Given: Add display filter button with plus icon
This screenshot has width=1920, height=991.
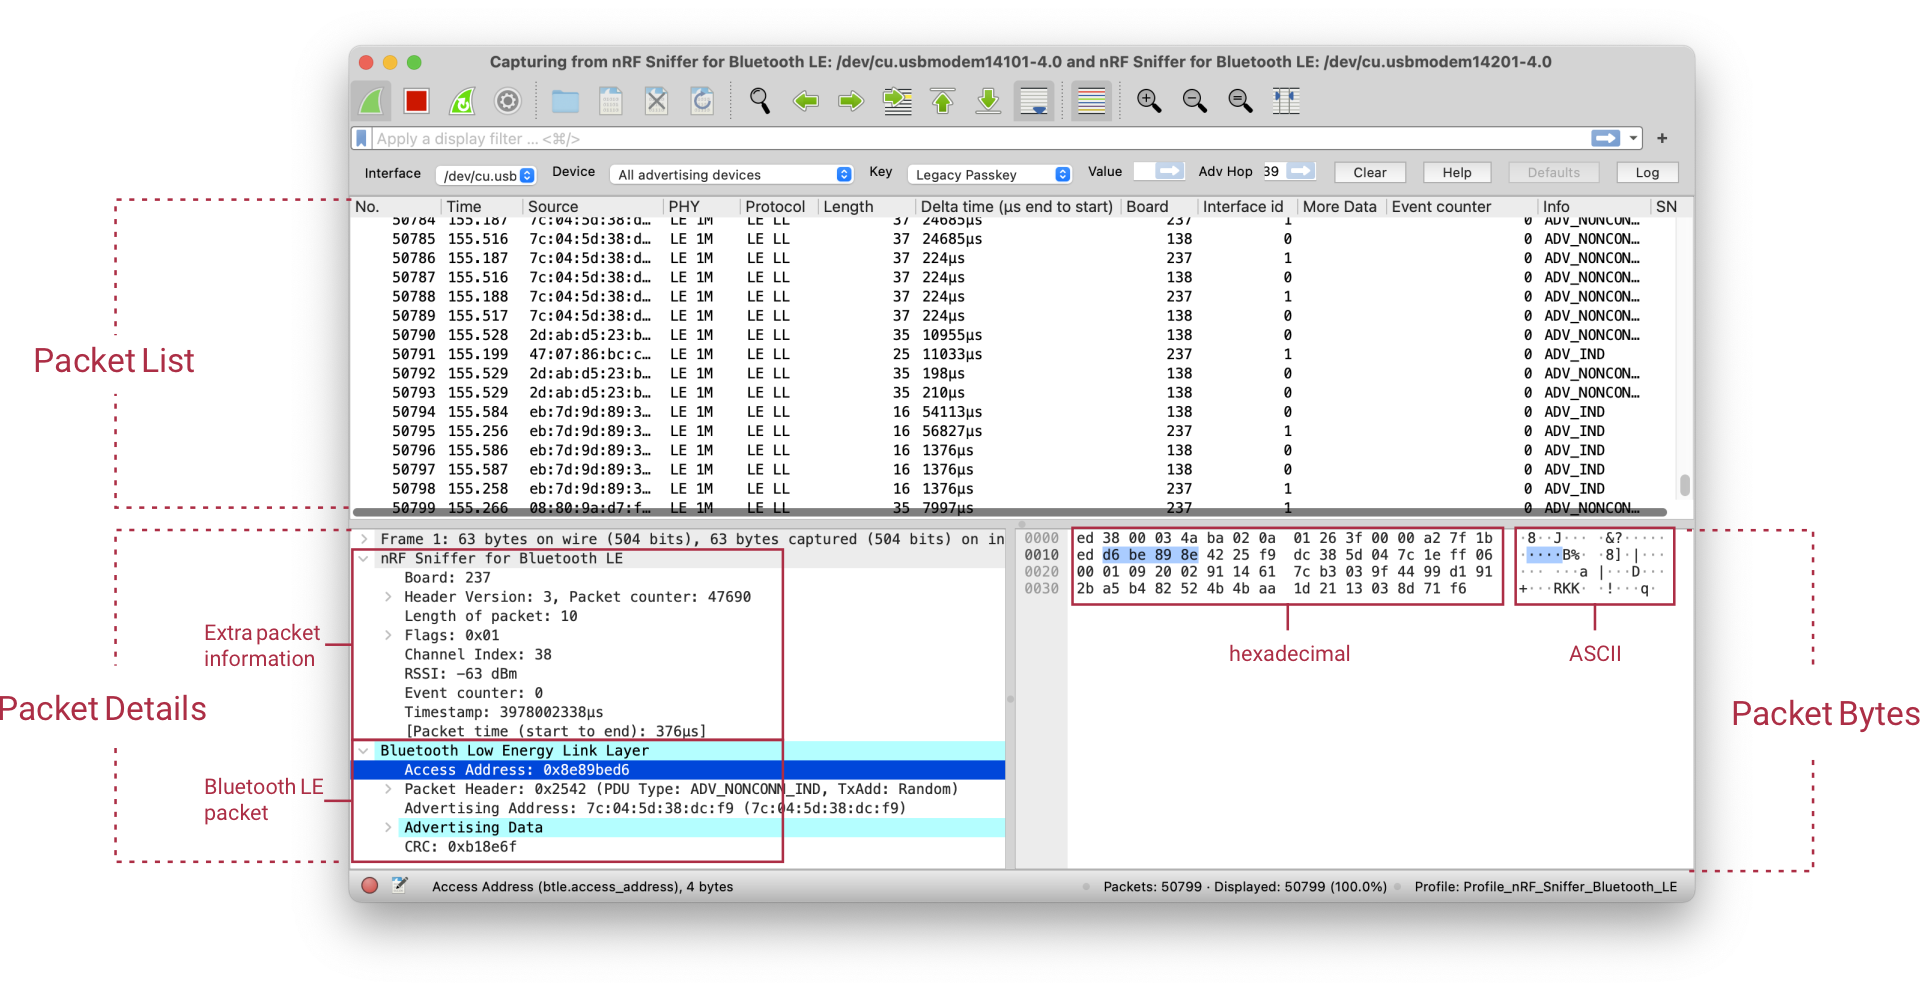Looking at the screenshot, I should pyautogui.click(x=1662, y=138).
